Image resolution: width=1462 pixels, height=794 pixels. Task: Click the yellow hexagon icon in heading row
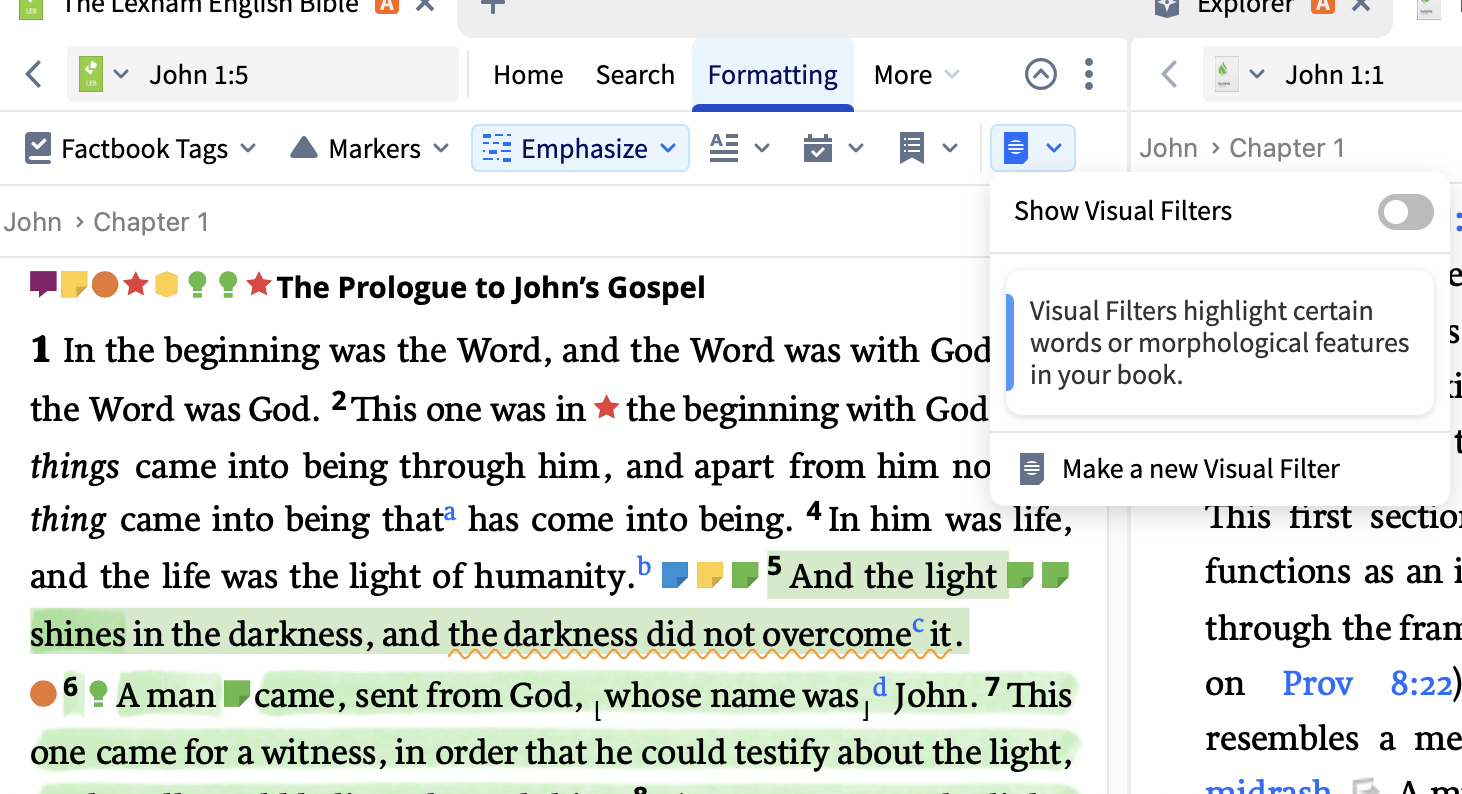[166, 286]
